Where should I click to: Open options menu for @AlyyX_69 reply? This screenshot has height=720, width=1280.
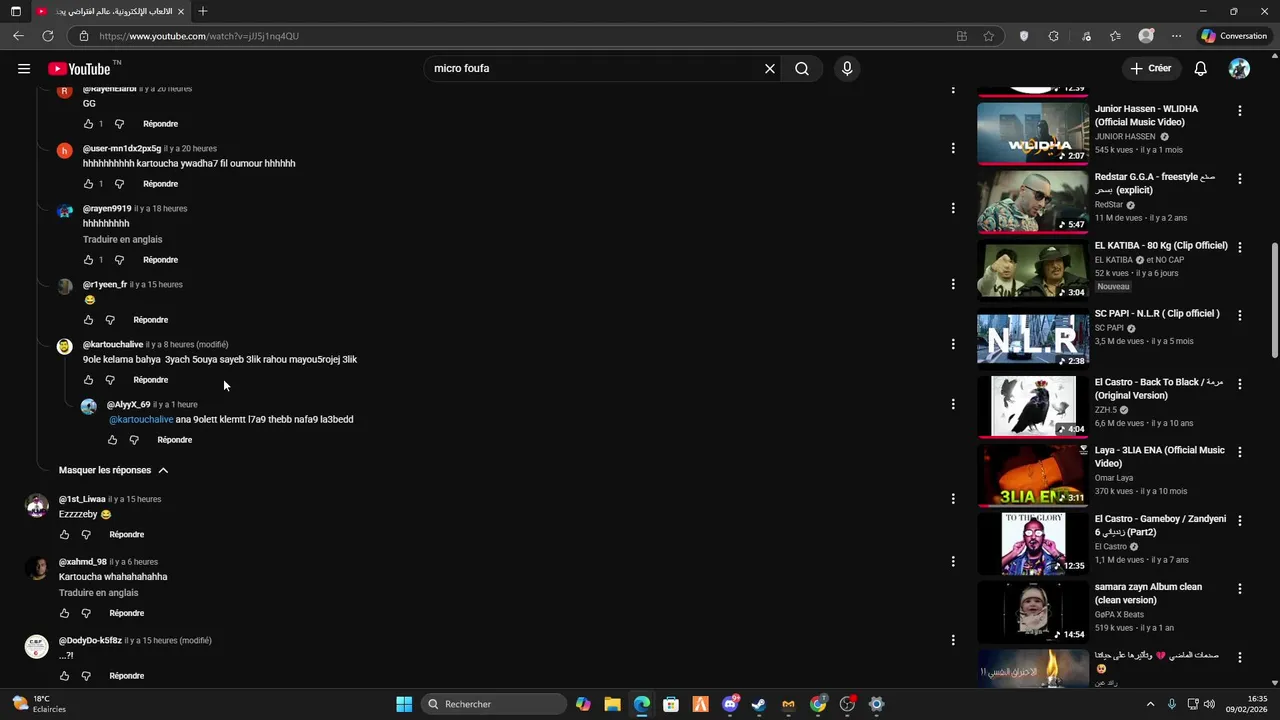[953, 404]
